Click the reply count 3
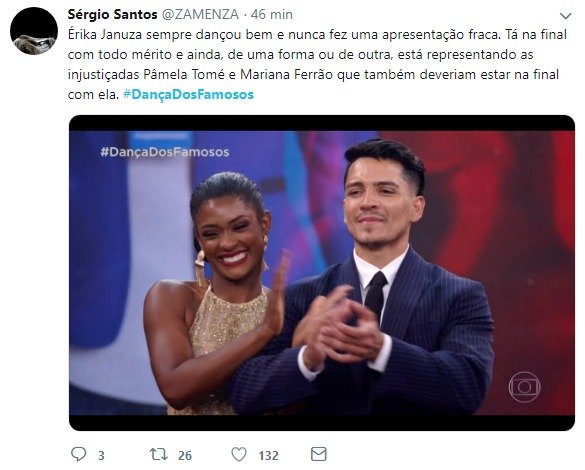 coord(101,455)
